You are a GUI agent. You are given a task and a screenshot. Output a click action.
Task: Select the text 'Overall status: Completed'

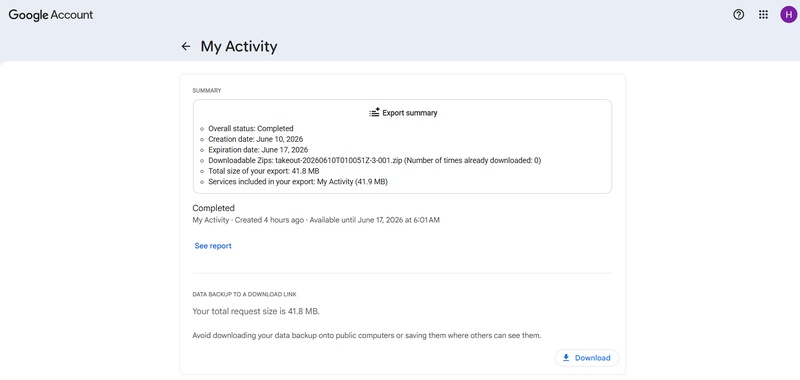(x=251, y=129)
